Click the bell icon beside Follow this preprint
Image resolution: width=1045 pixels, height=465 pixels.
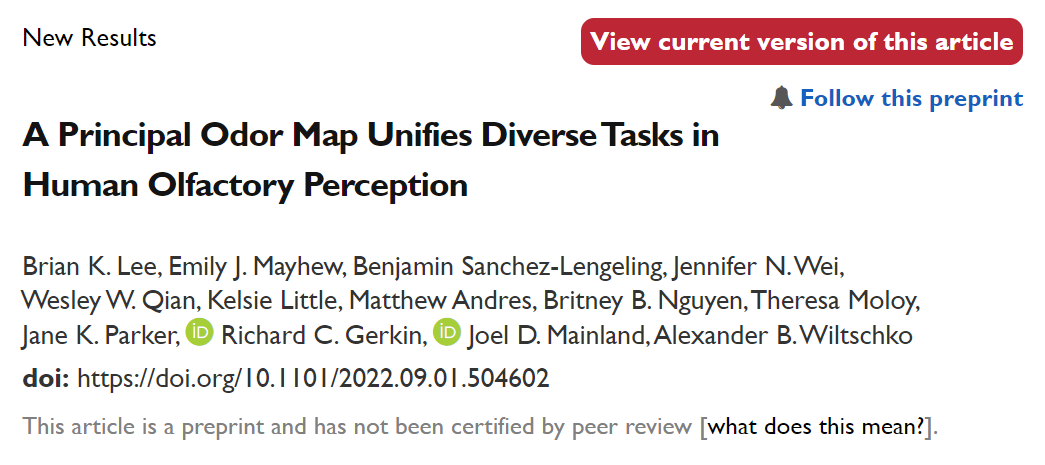[782, 98]
